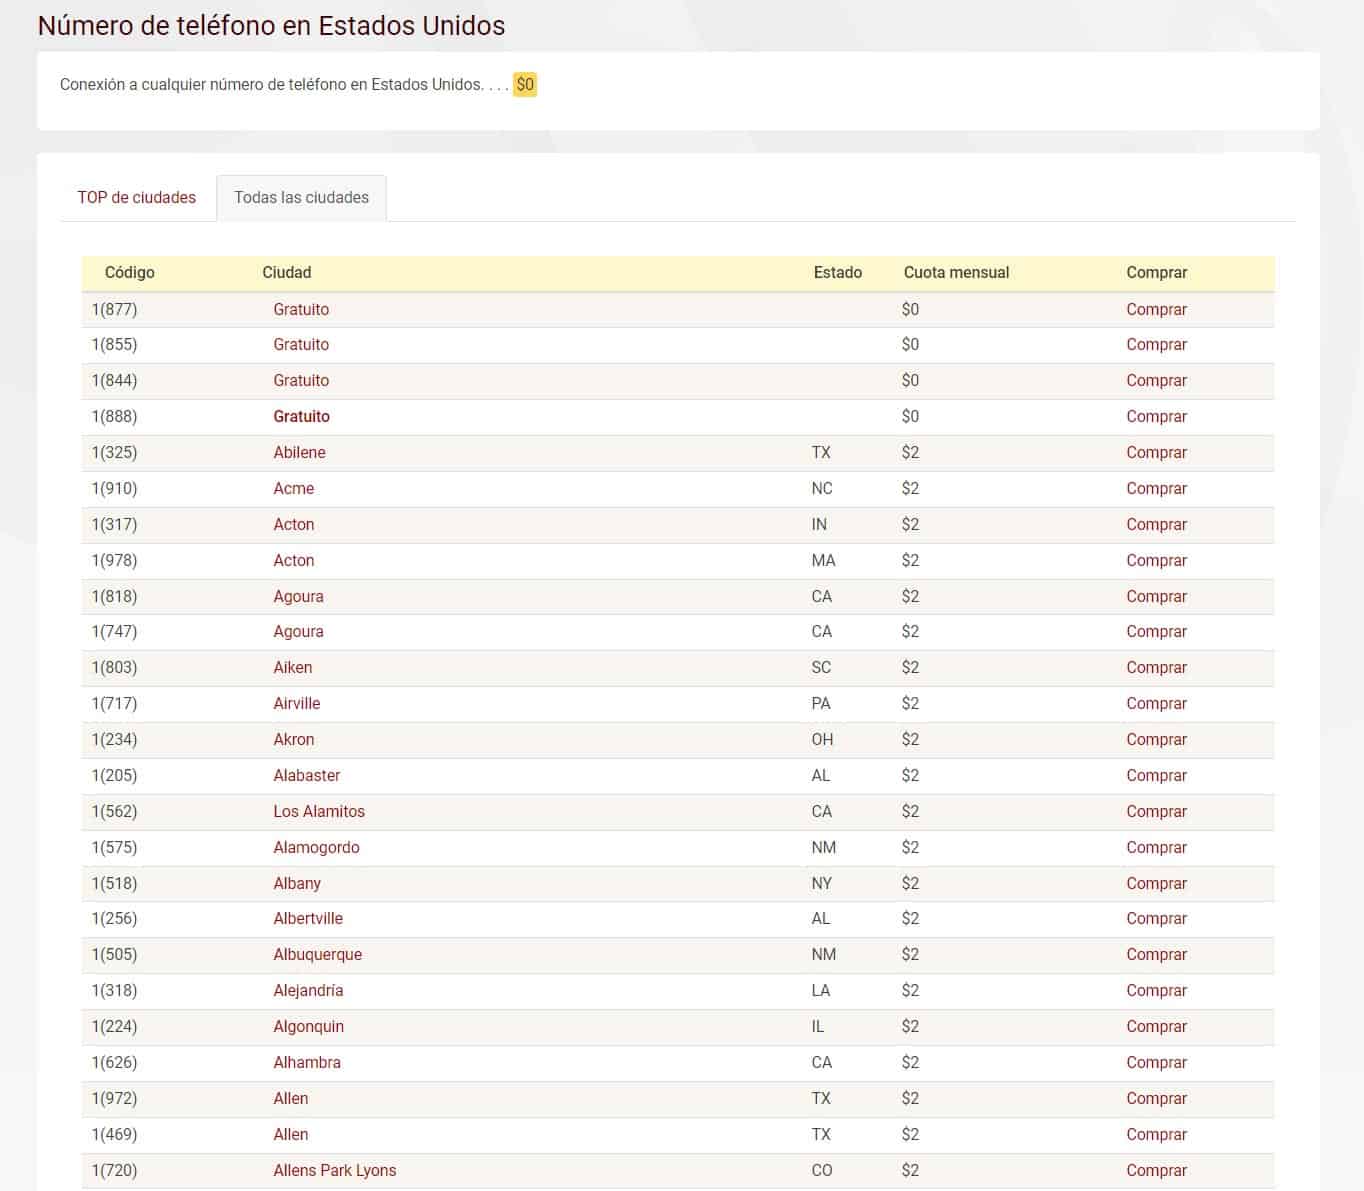Viewport: 1364px width, 1191px height.
Task: Buy Allens Park Lyons number via Comprar
Action: [1156, 1170]
